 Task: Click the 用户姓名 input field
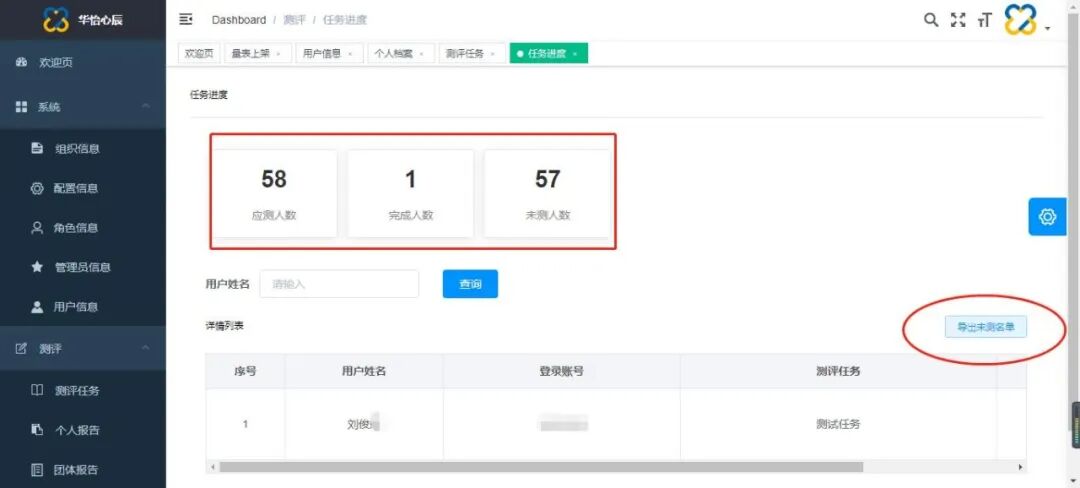point(339,284)
